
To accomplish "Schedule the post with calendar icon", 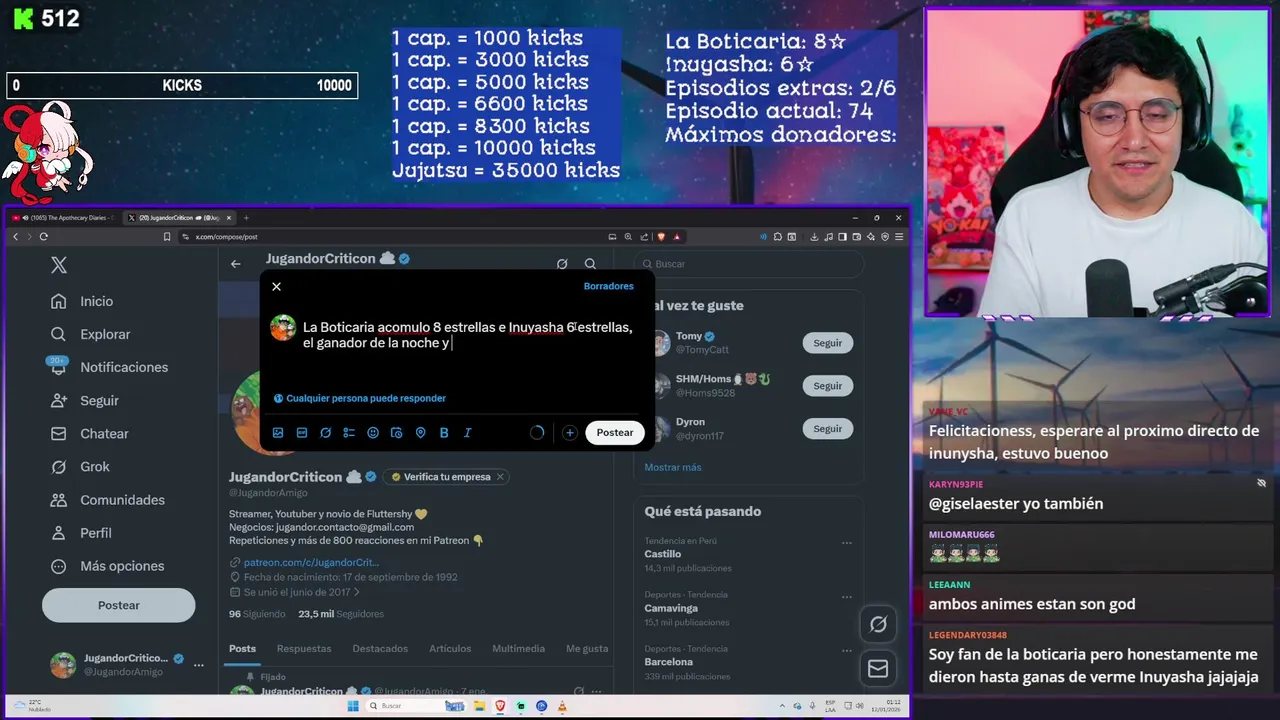I will coord(396,433).
